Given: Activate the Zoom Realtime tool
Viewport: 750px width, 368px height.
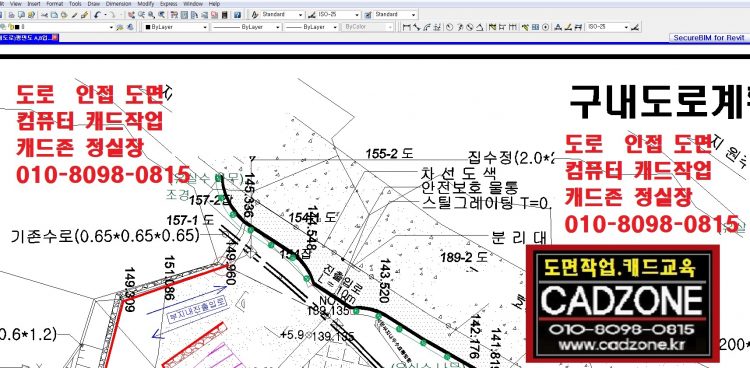Looking at the screenshot, I should 142,15.
